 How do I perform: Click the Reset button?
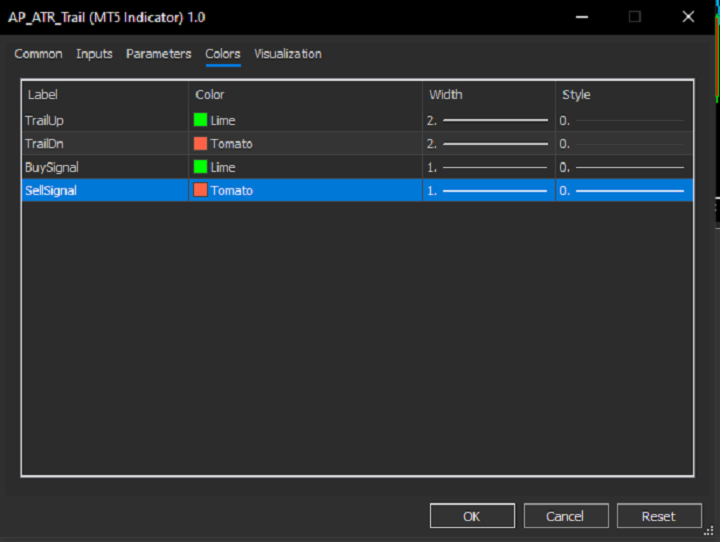point(659,516)
